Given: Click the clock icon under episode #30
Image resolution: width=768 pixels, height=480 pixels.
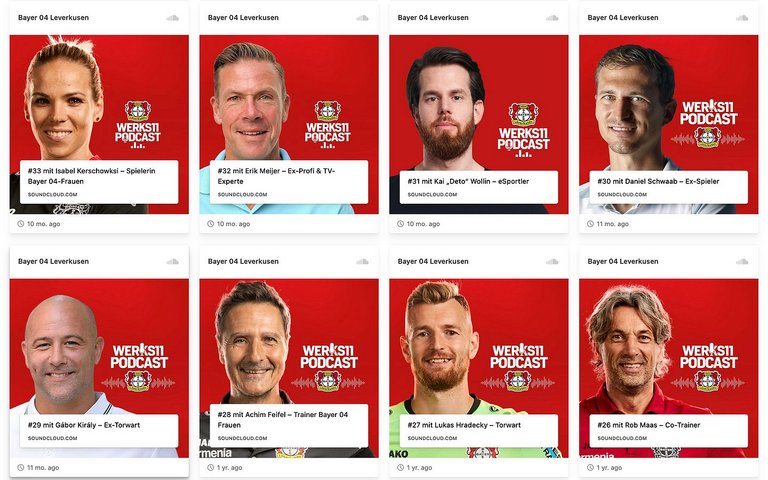Looking at the screenshot, I should (x=590, y=224).
